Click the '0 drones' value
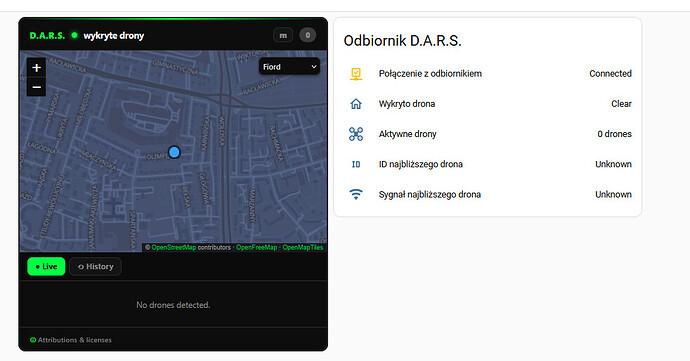Image resolution: width=690 pixels, height=361 pixels. click(x=614, y=134)
